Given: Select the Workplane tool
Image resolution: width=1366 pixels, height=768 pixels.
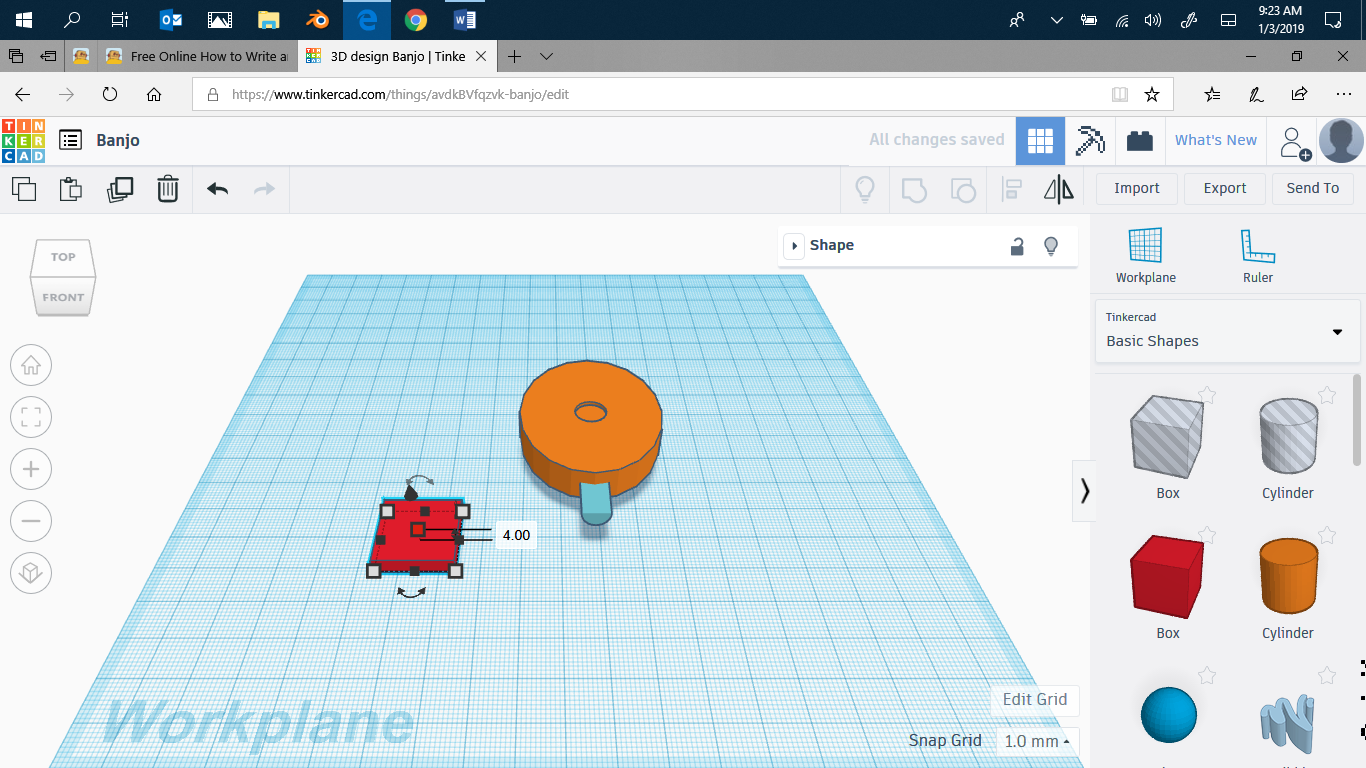Looking at the screenshot, I should (x=1145, y=256).
